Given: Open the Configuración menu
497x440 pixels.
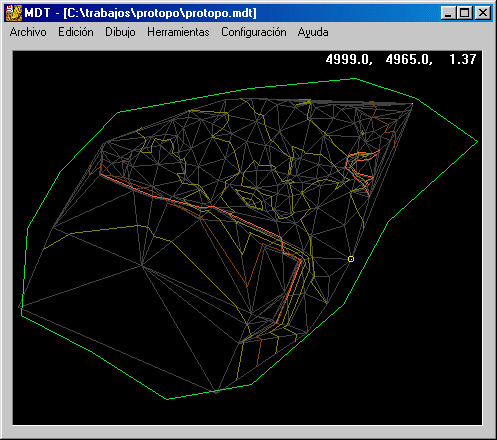Looking at the screenshot, I should point(254,32).
